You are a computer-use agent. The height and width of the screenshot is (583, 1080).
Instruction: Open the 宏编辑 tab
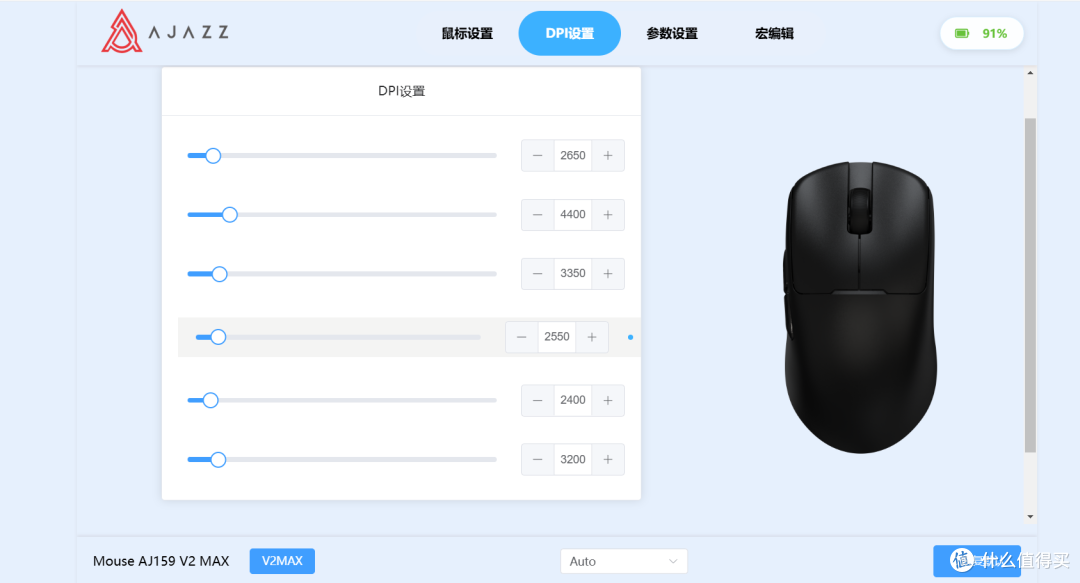[x=774, y=33]
